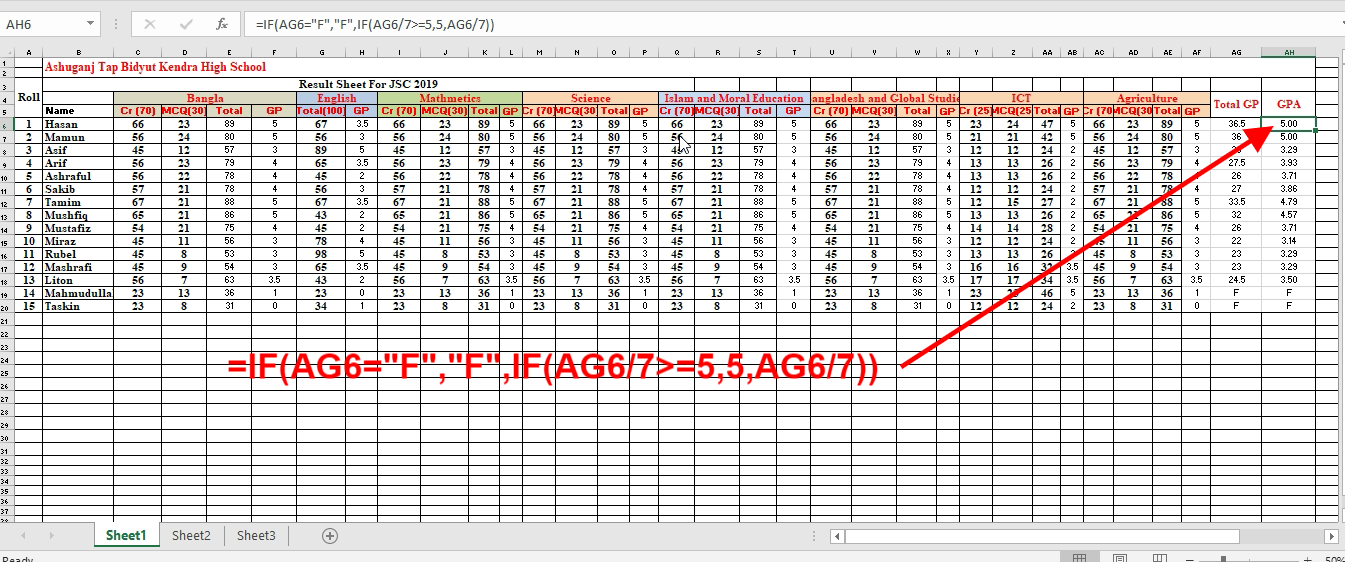Switch to the Sheet2 tab
Image resolution: width=1345 pixels, height=562 pixels.
[191, 536]
